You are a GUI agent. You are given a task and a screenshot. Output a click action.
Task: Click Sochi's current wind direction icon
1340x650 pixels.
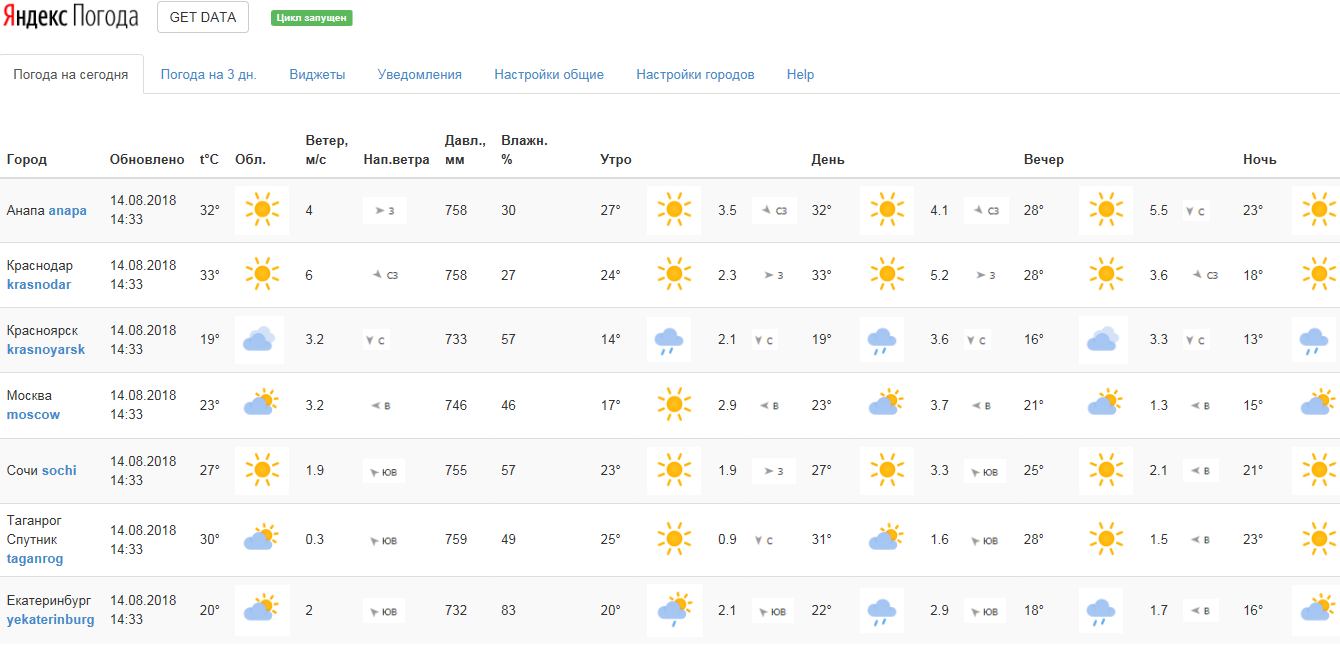[384, 471]
